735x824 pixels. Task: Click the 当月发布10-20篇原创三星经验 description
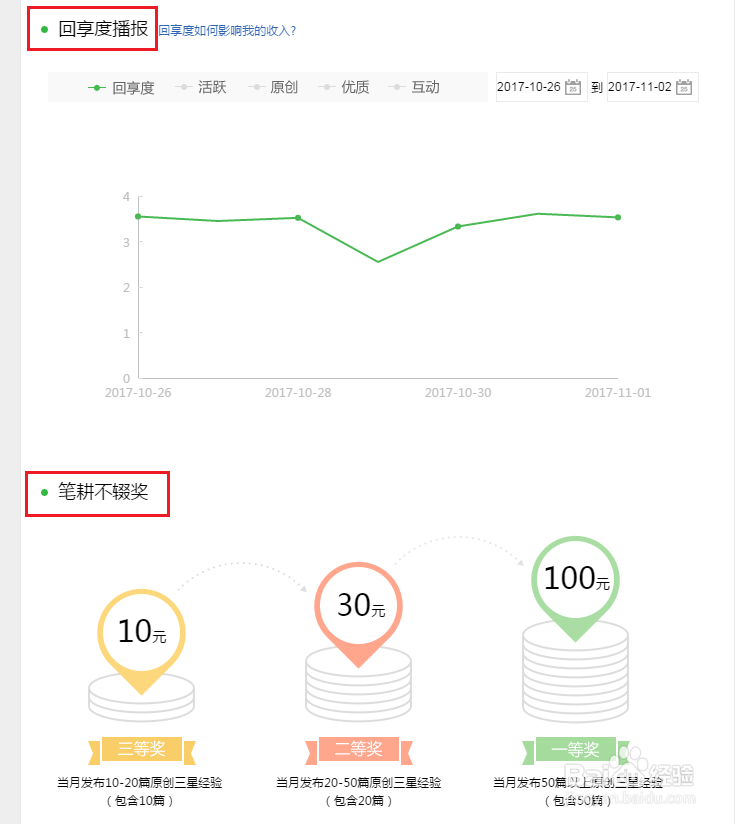140,782
